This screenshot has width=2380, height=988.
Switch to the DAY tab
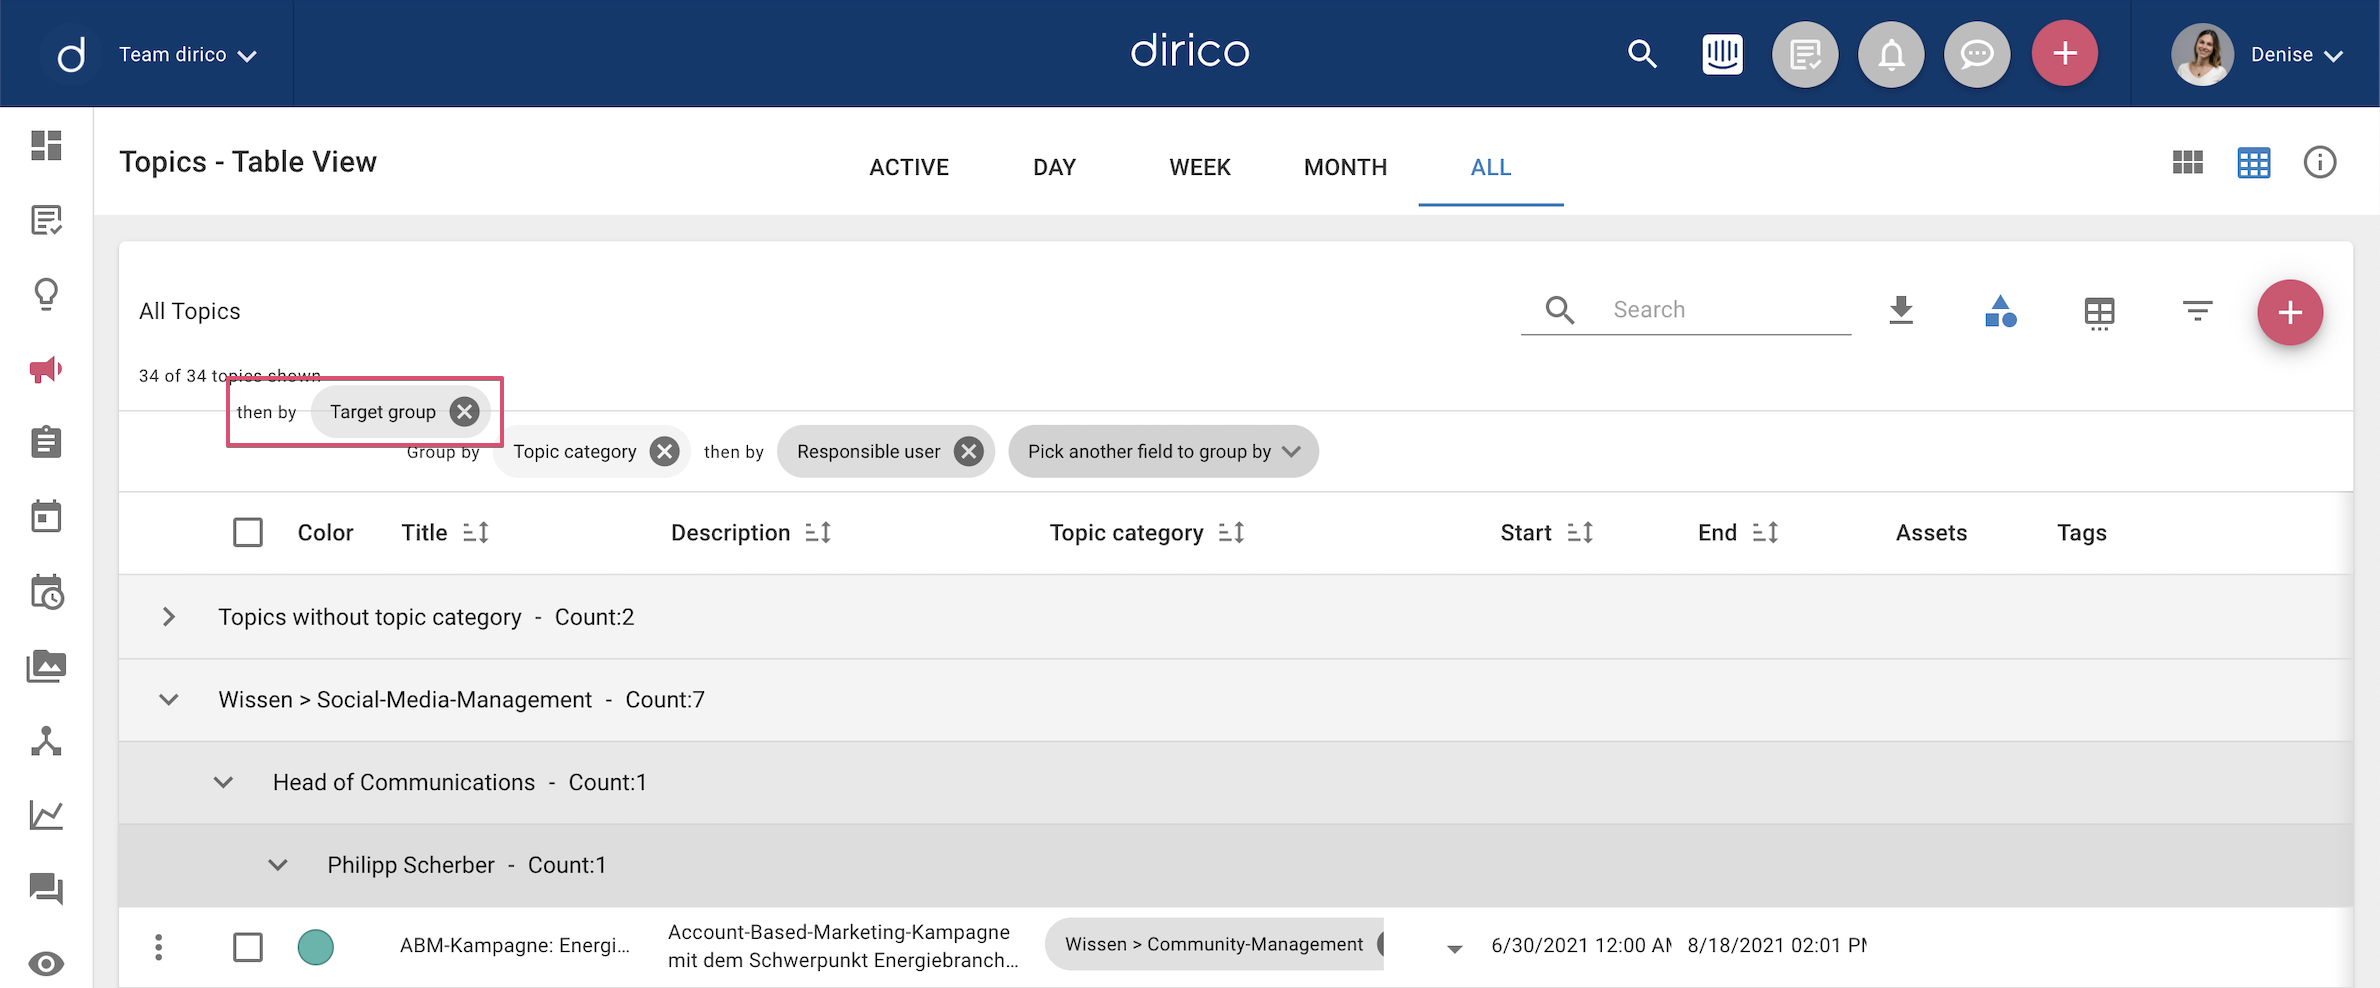click(1054, 167)
